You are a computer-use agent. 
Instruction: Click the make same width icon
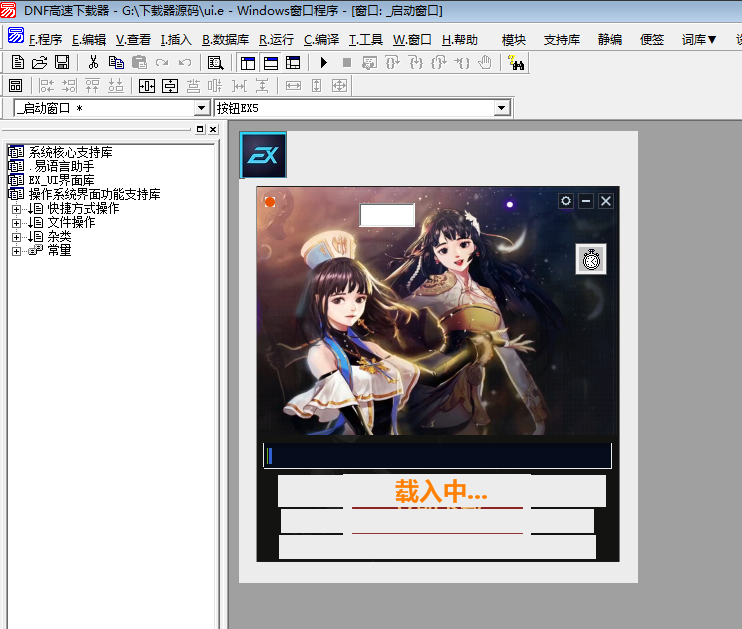pyautogui.click(x=293, y=86)
